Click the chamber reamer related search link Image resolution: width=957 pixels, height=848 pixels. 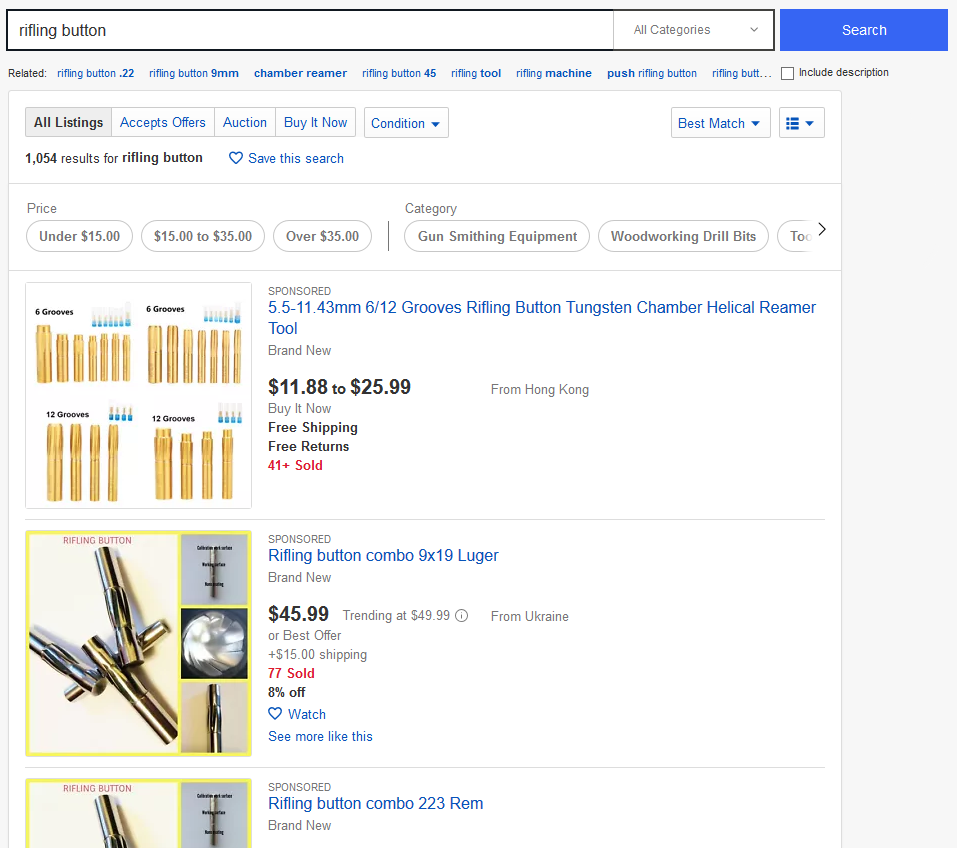coord(300,73)
